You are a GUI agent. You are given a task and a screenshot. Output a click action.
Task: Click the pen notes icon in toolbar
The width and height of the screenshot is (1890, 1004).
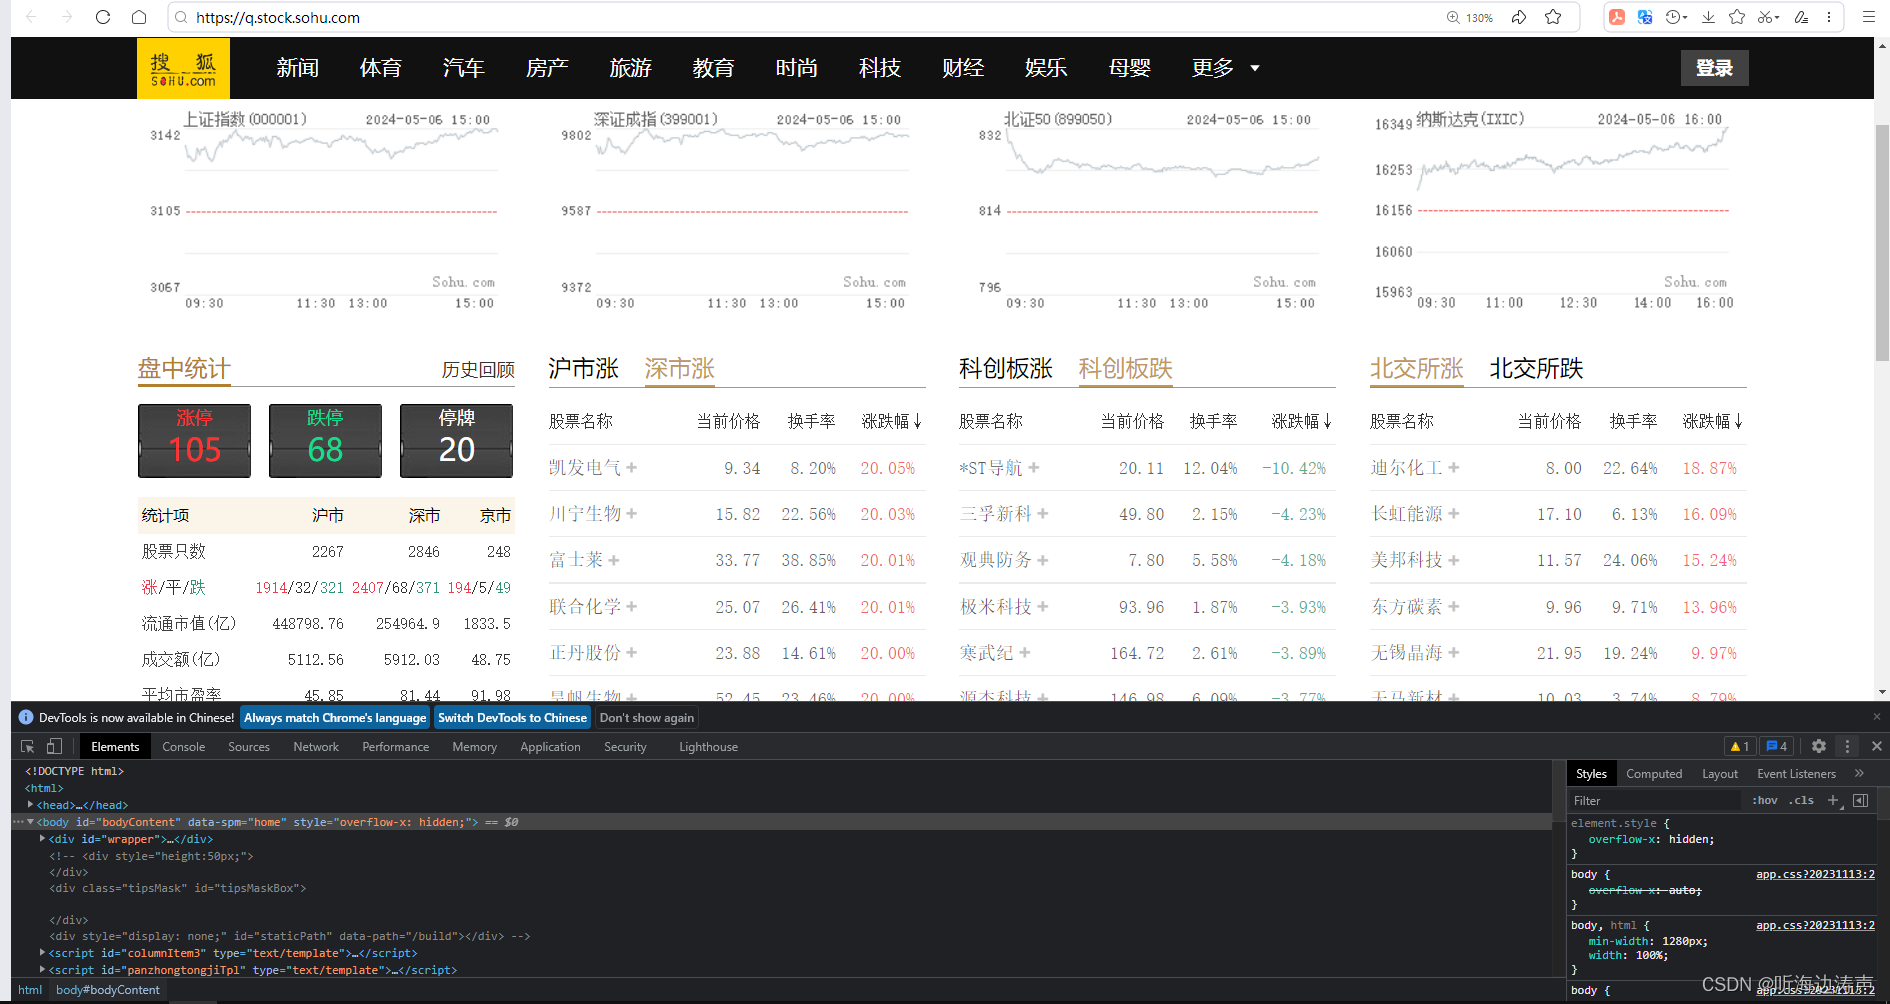[x=1801, y=17]
